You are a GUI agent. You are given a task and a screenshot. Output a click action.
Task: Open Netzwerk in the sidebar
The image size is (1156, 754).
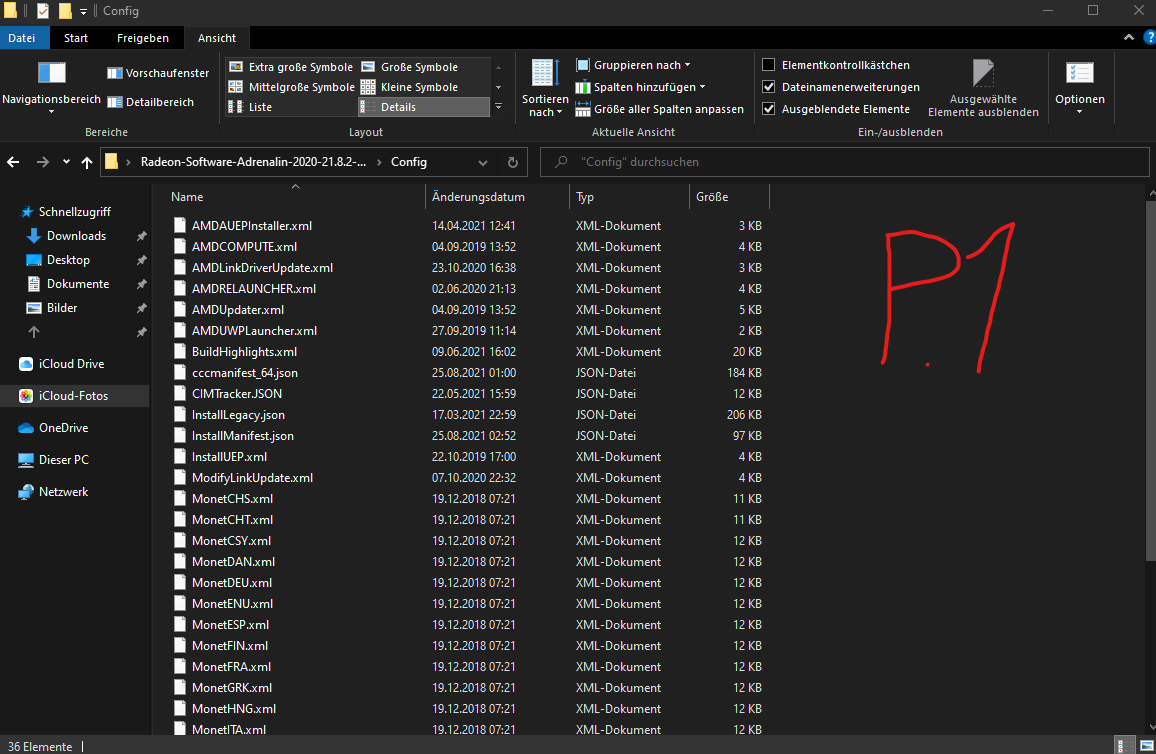tap(63, 492)
